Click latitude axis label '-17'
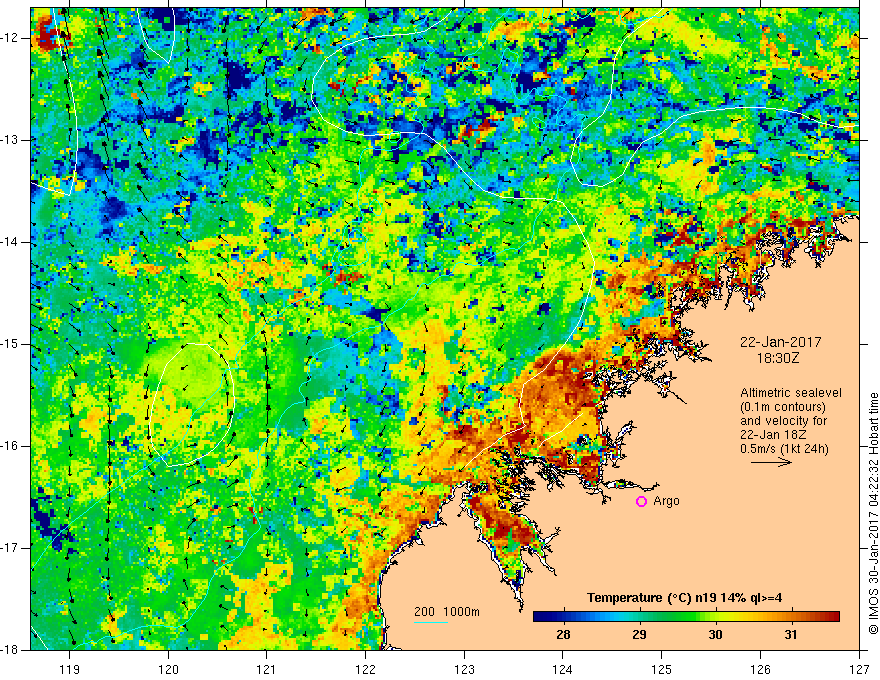The image size is (880, 680). click(x=11, y=548)
